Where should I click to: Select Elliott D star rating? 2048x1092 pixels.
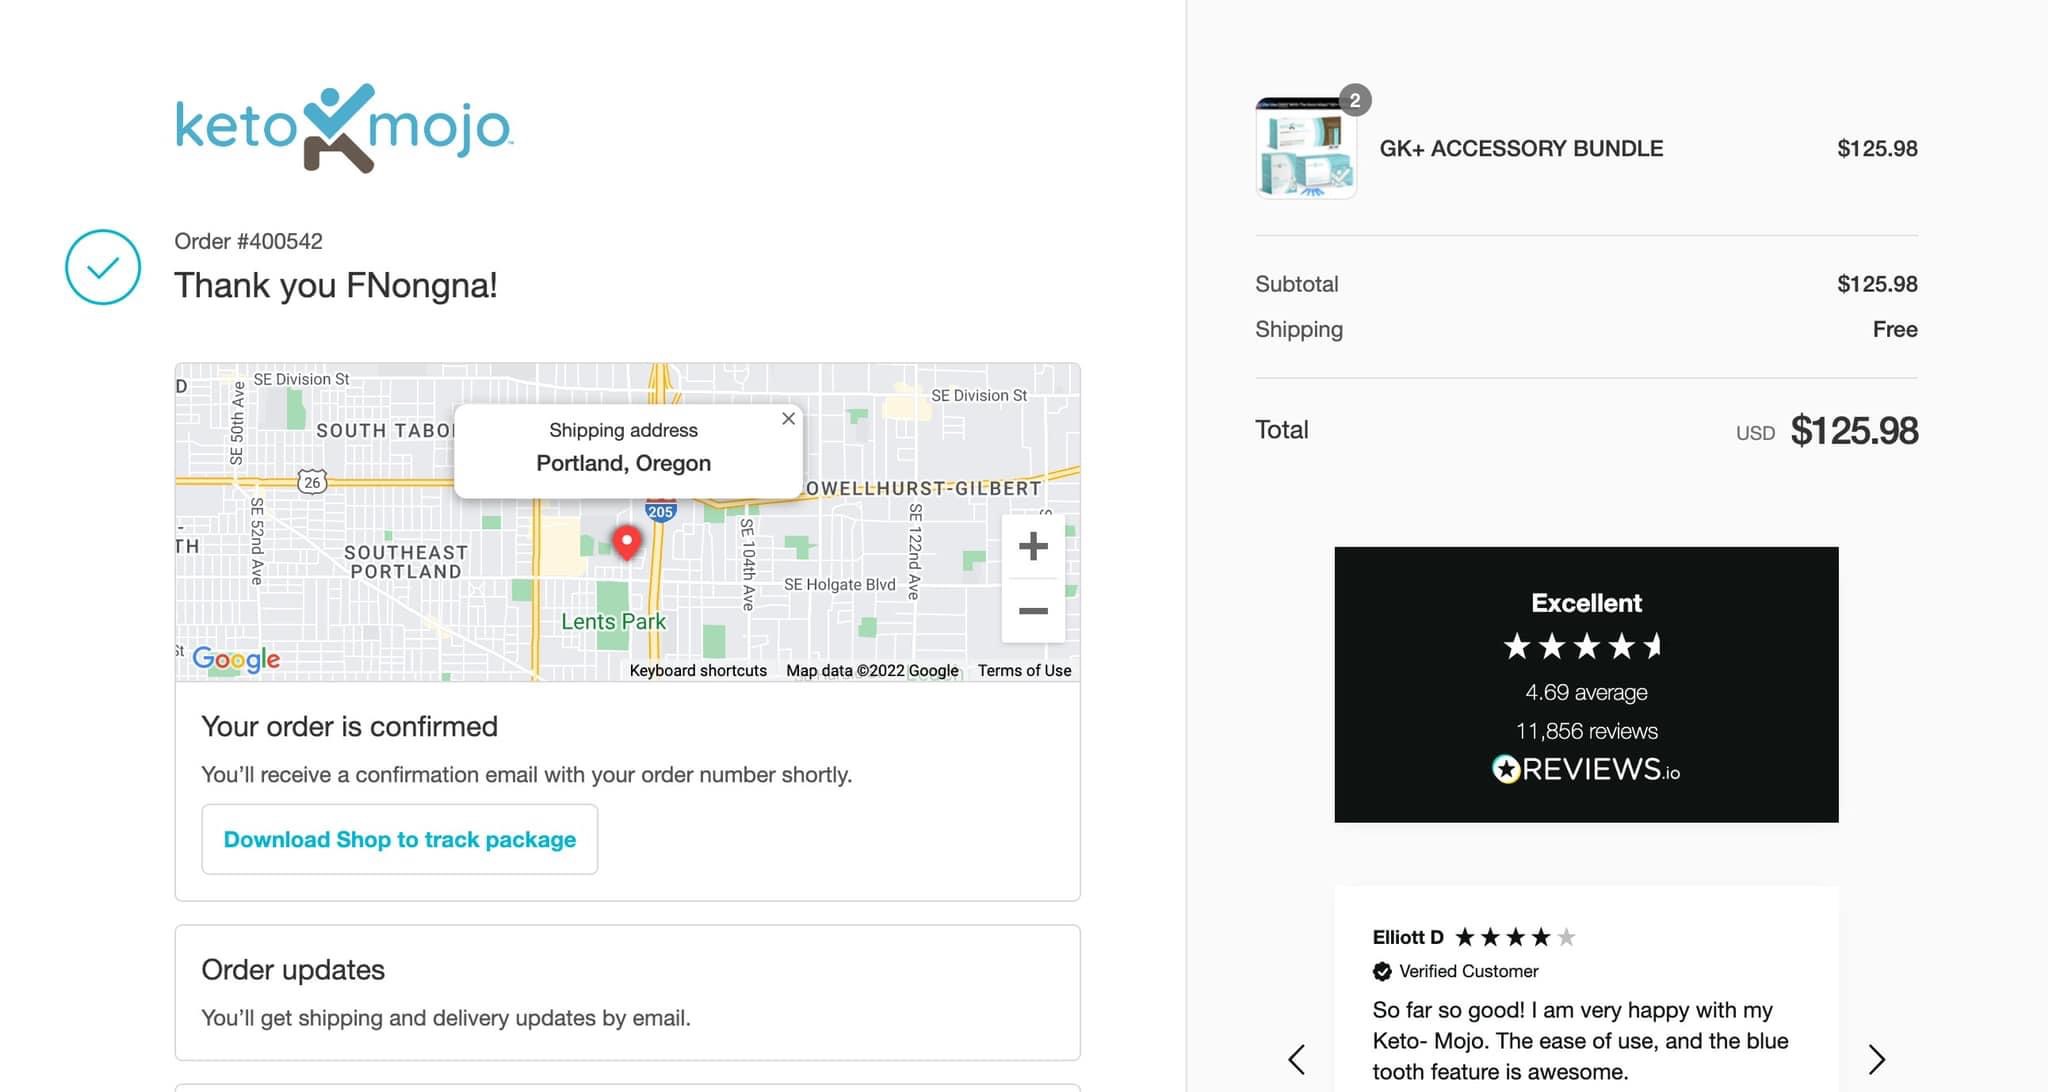pos(1515,937)
